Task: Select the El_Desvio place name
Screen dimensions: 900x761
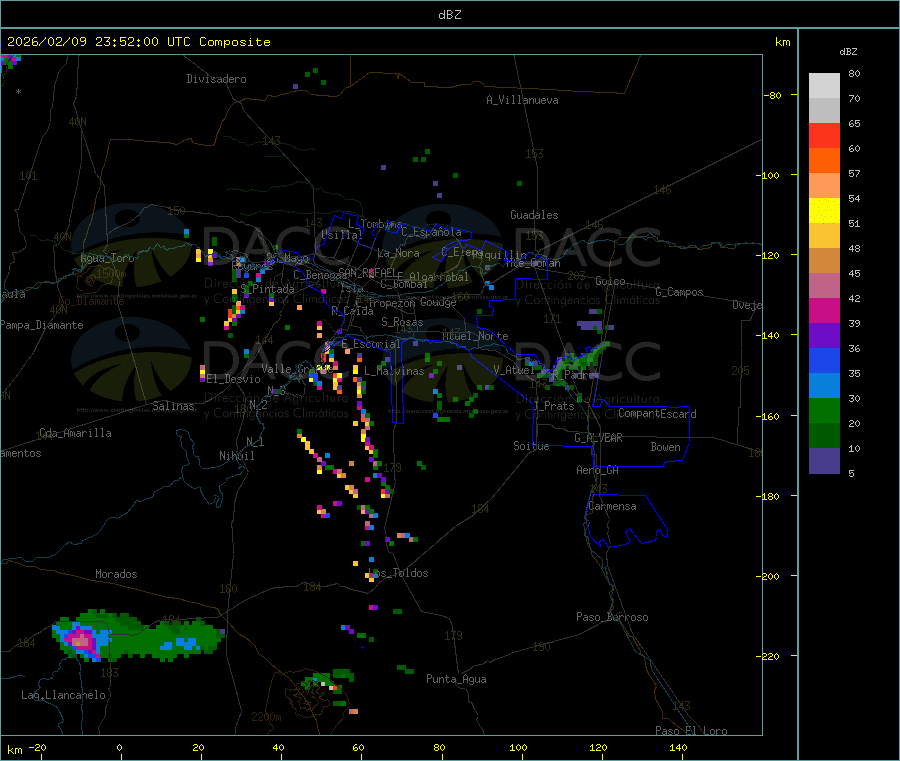Action: (233, 379)
